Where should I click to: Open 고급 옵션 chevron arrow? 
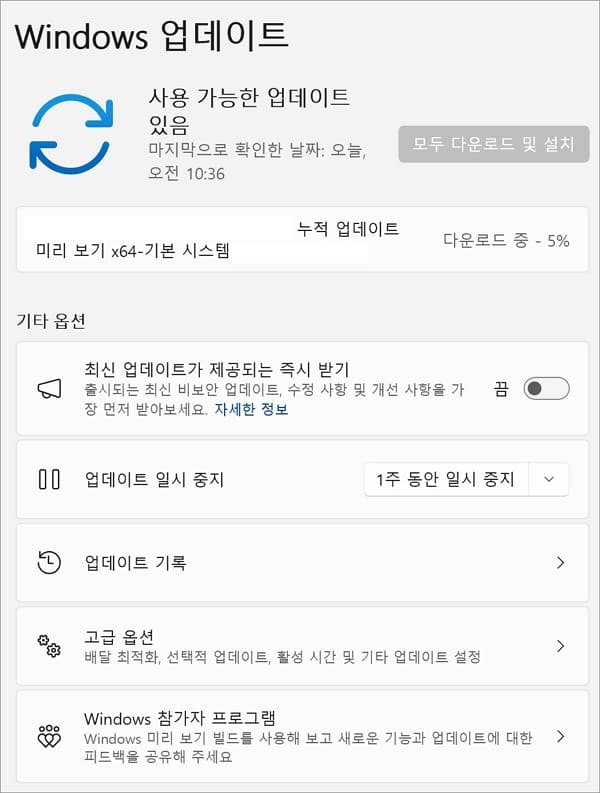pos(560,646)
